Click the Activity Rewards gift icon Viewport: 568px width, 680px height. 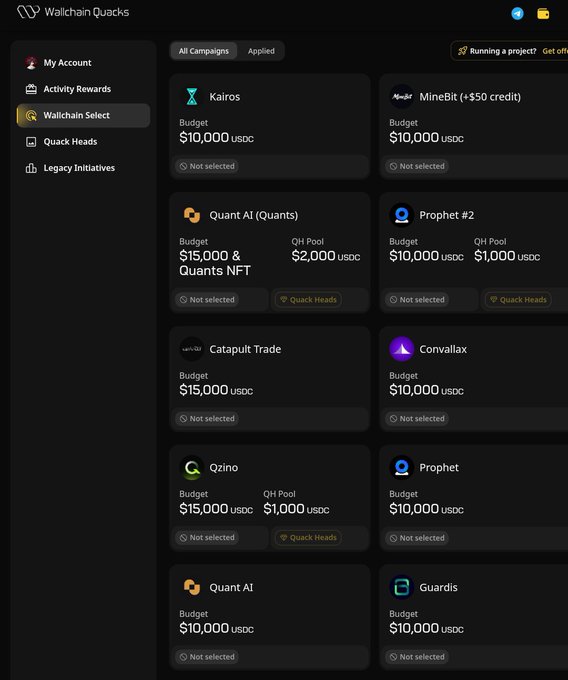(31, 89)
